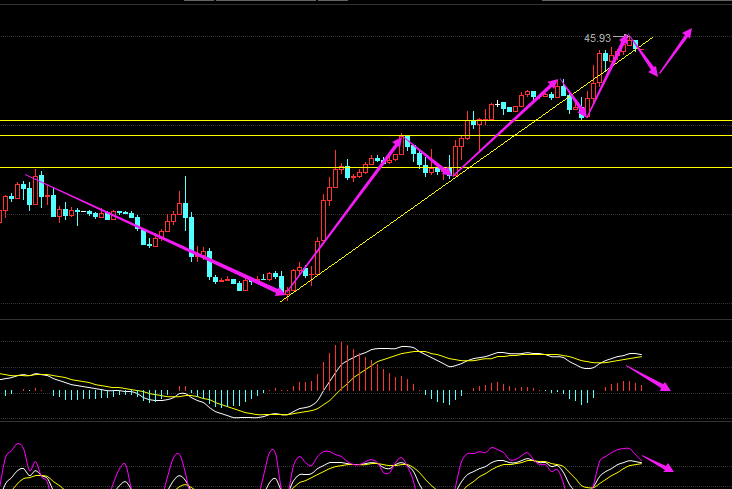Image resolution: width=732 pixels, height=489 pixels.
Task: Click the 45.93 price high label
Action: tap(597, 38)
